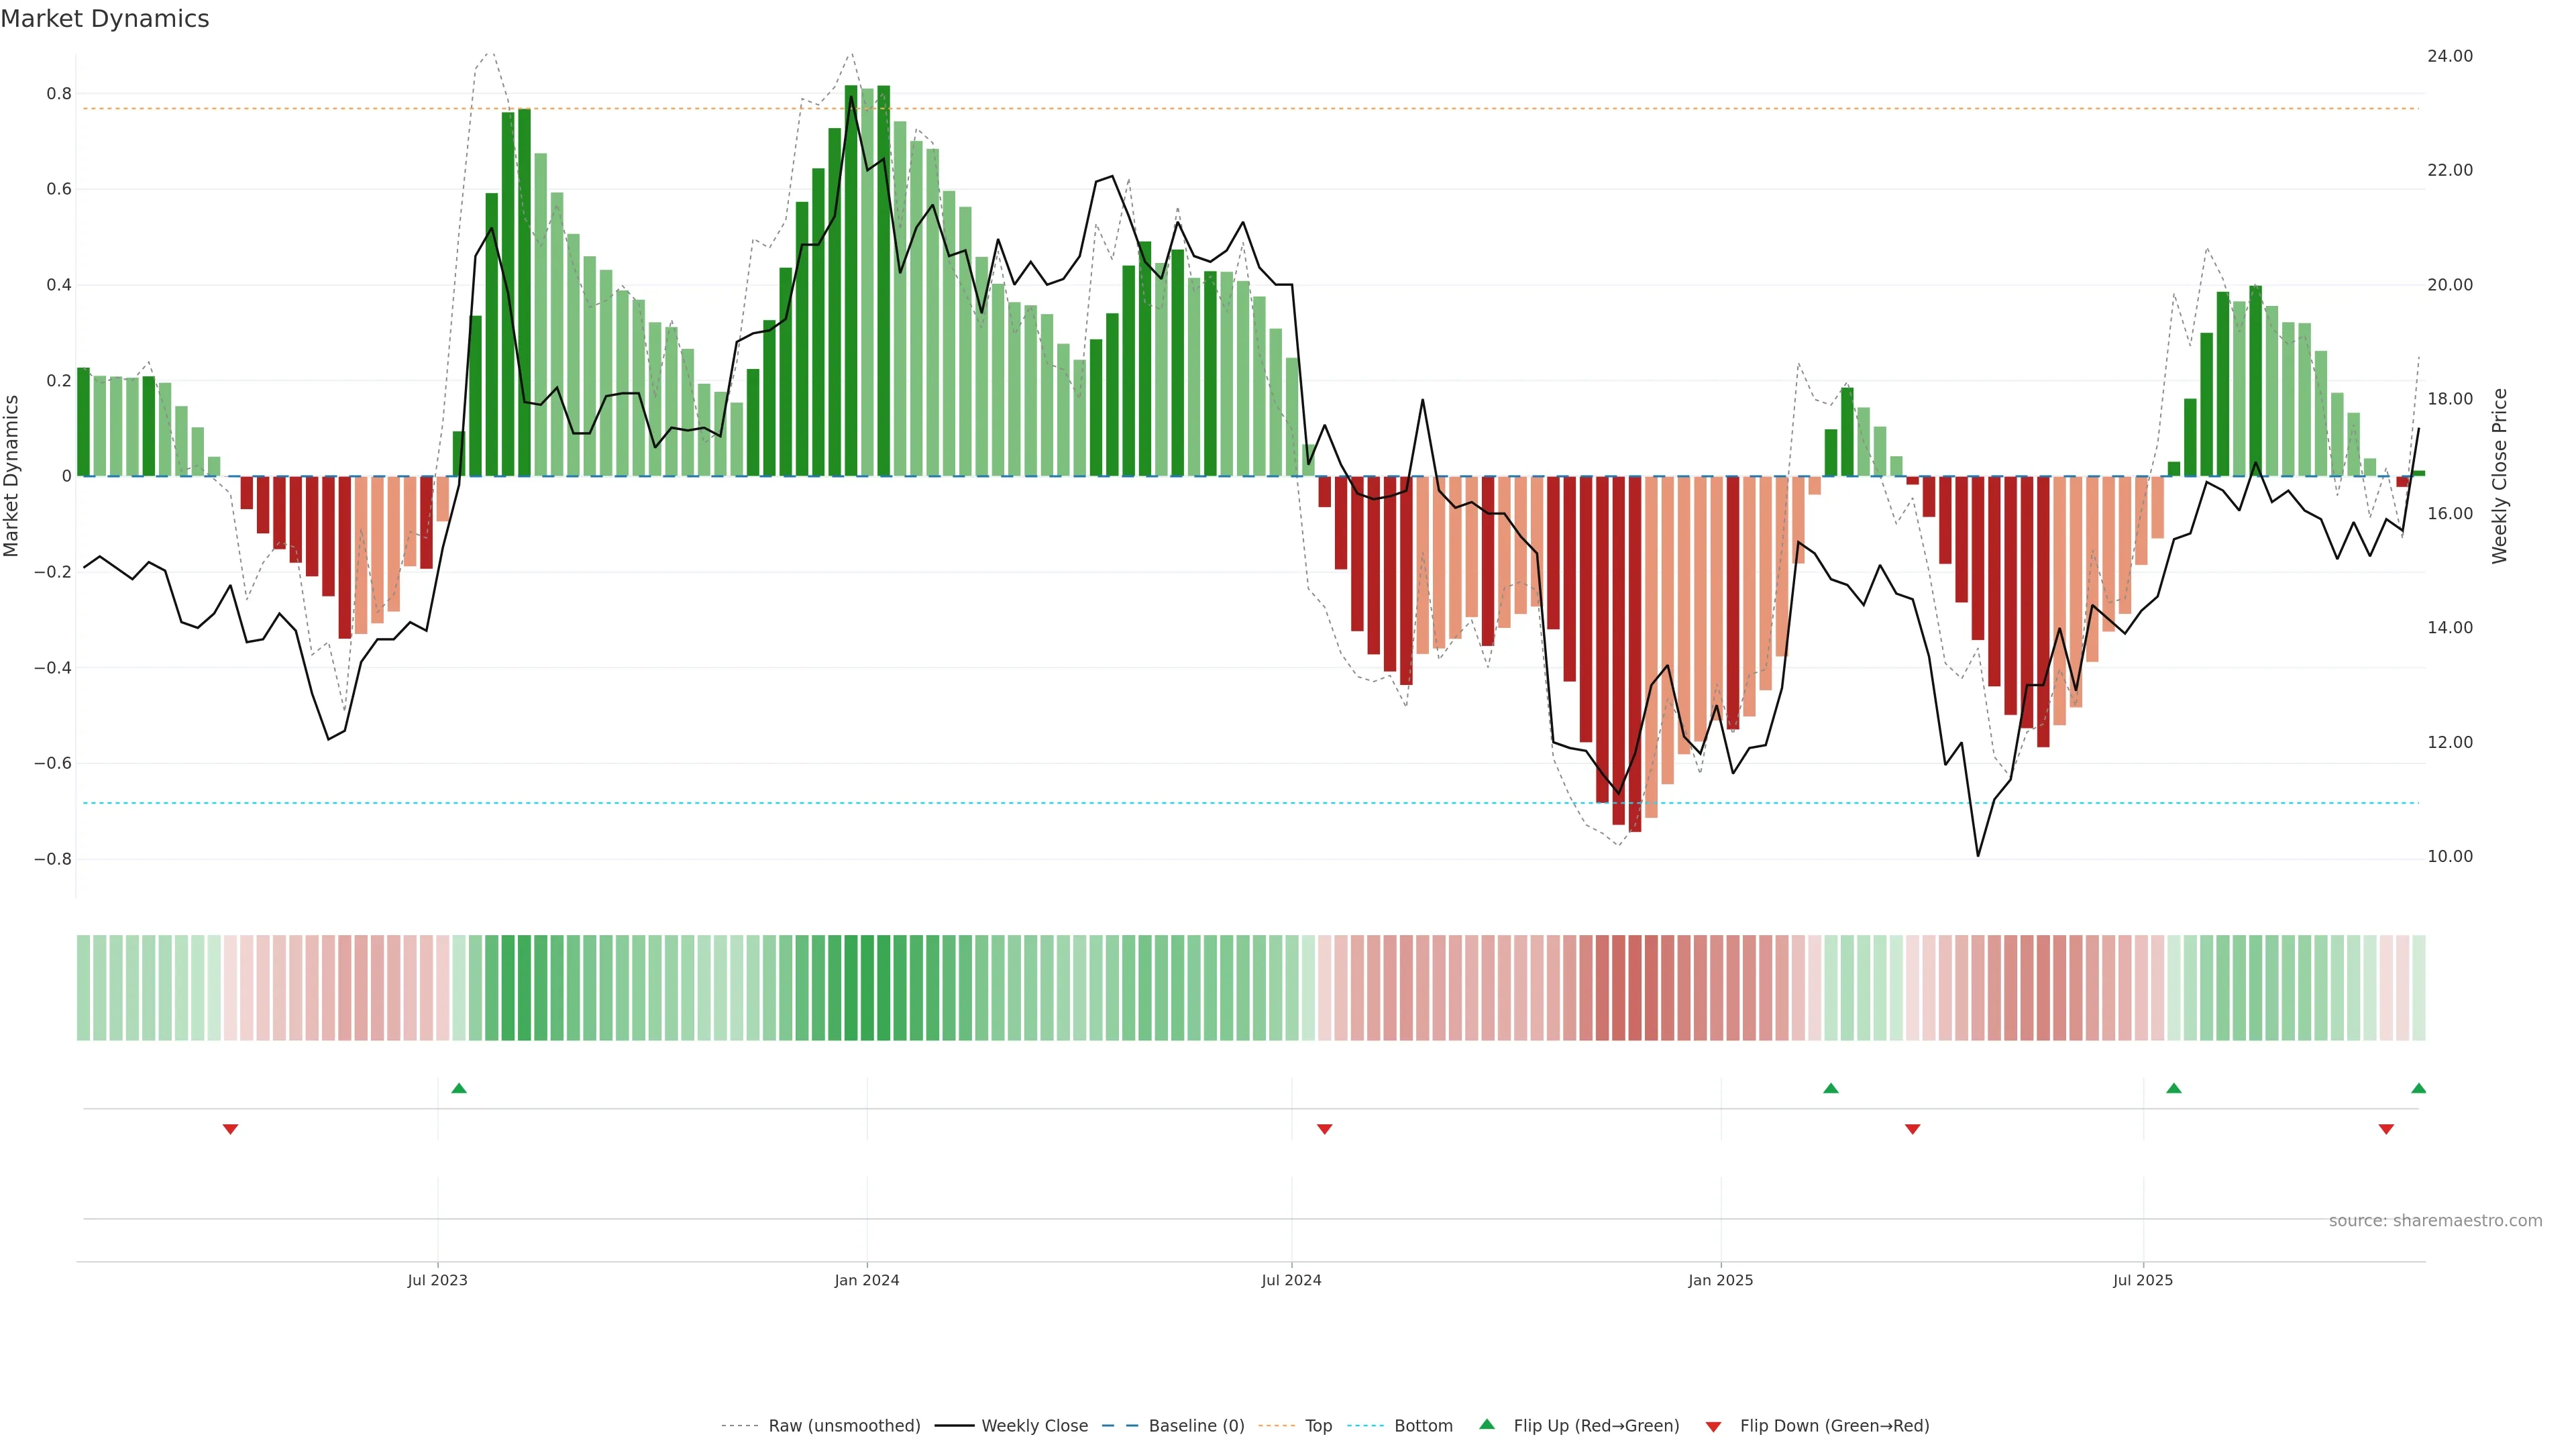Screen dimensions: 2576x1449
Task: Click the Market Dynamics chart title
Action: (x=105, y=19)
